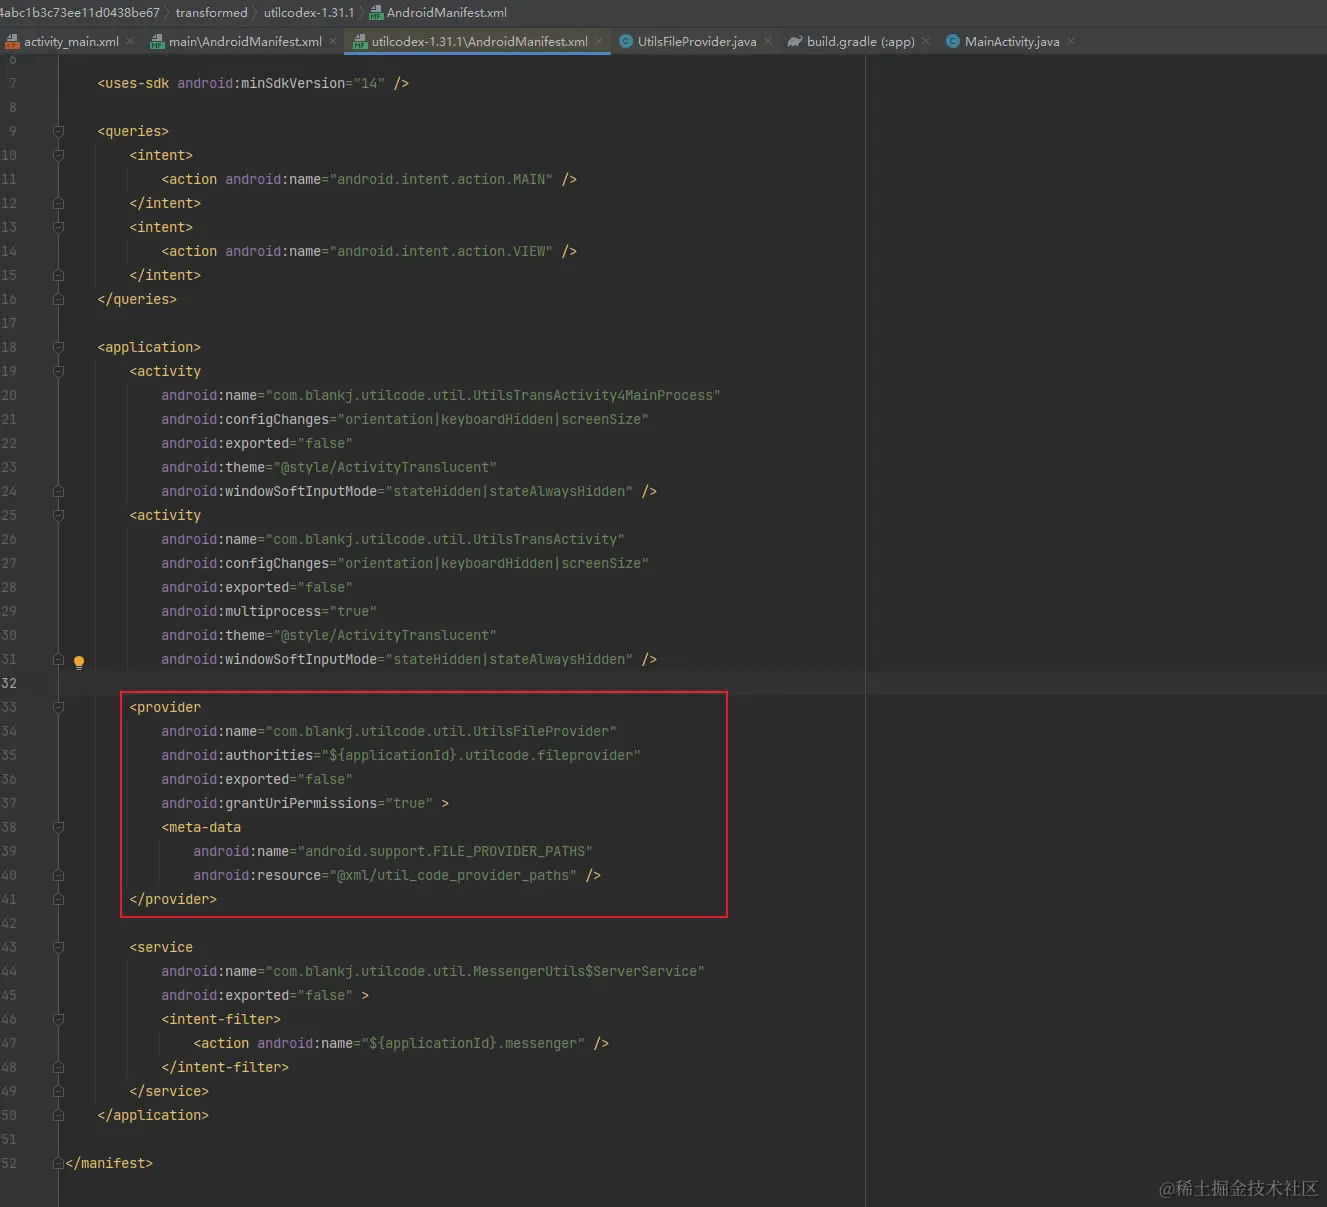Collapse the first <activity> block at line 19
Image resolution: width=1327 pixels, height=1207 pixels.
tap(58, 371)
